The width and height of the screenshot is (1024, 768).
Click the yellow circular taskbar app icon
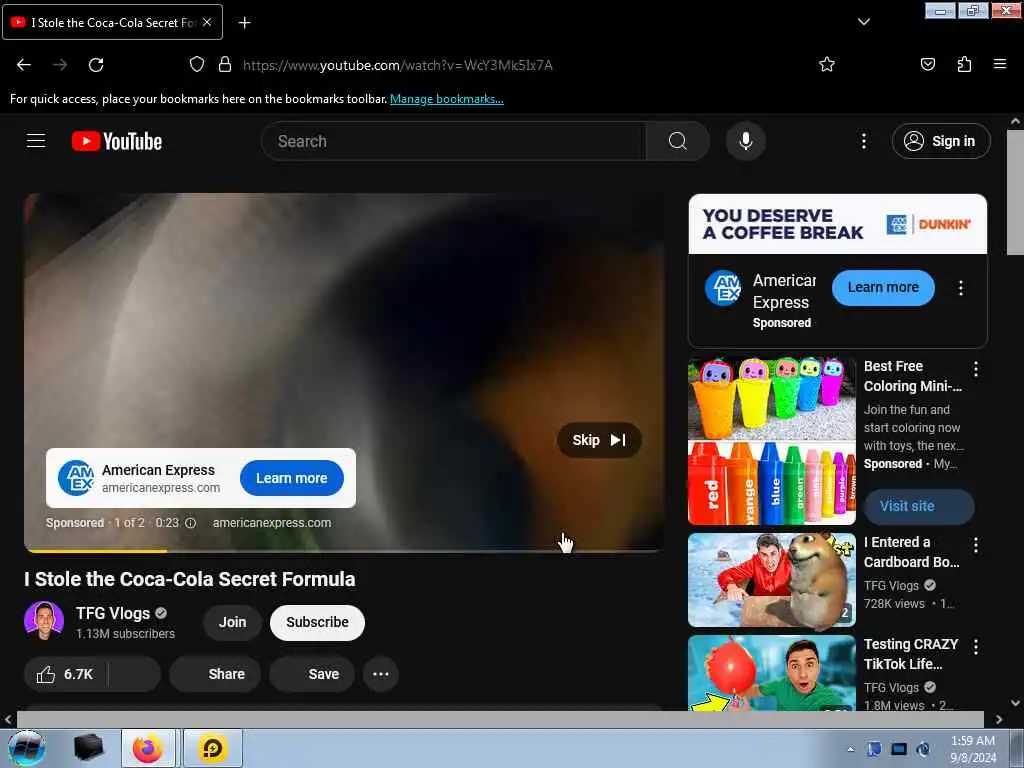click(x=213, y=748)
